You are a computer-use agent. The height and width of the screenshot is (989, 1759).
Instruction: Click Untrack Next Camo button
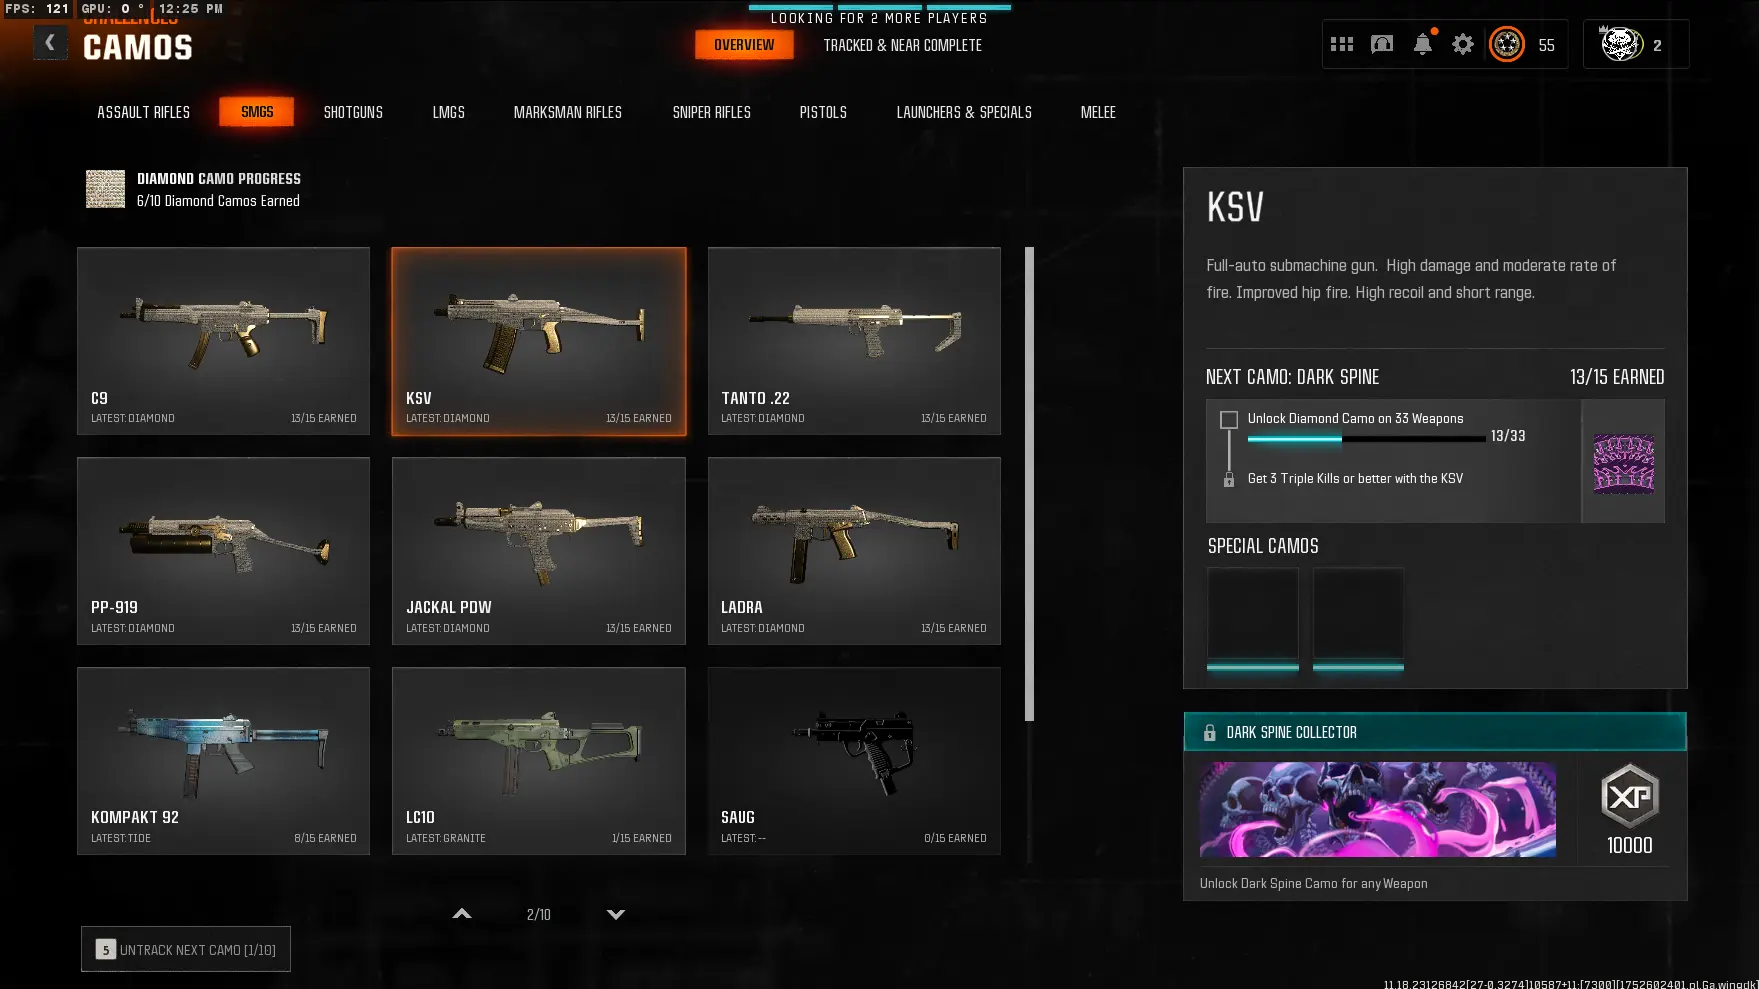click(x=186, y=949)
